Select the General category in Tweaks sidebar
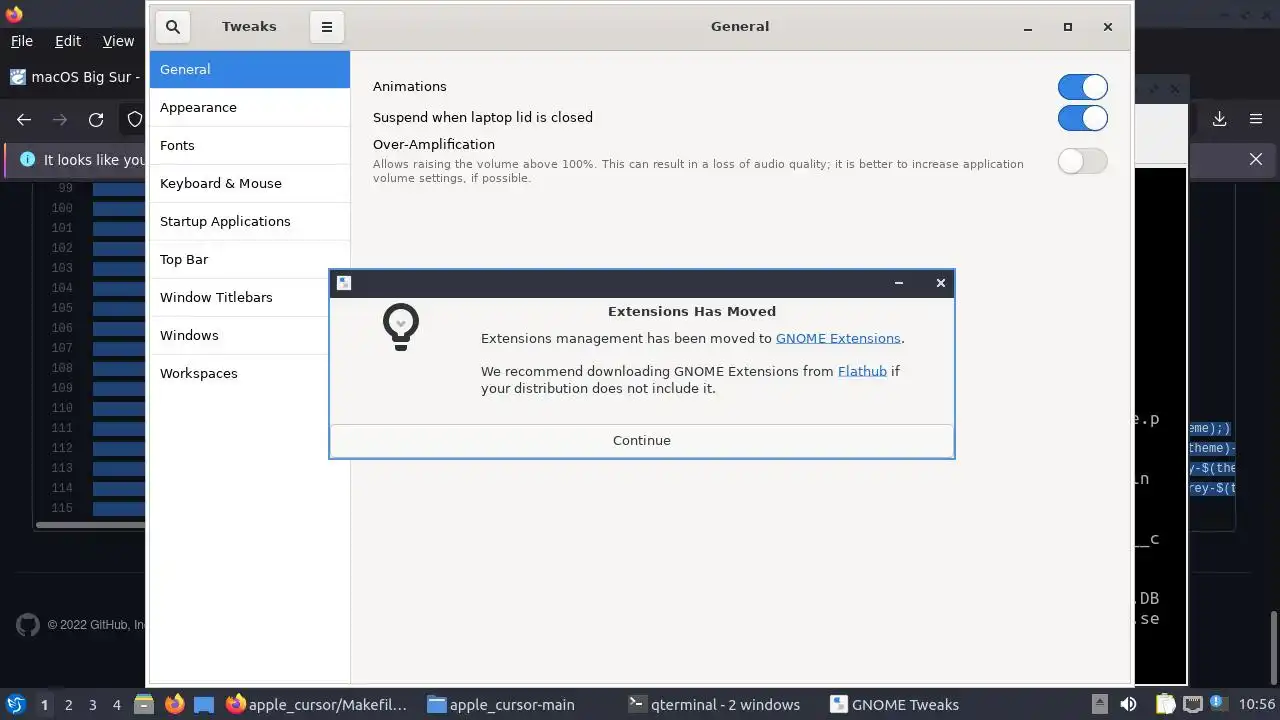 pos(250,69)
